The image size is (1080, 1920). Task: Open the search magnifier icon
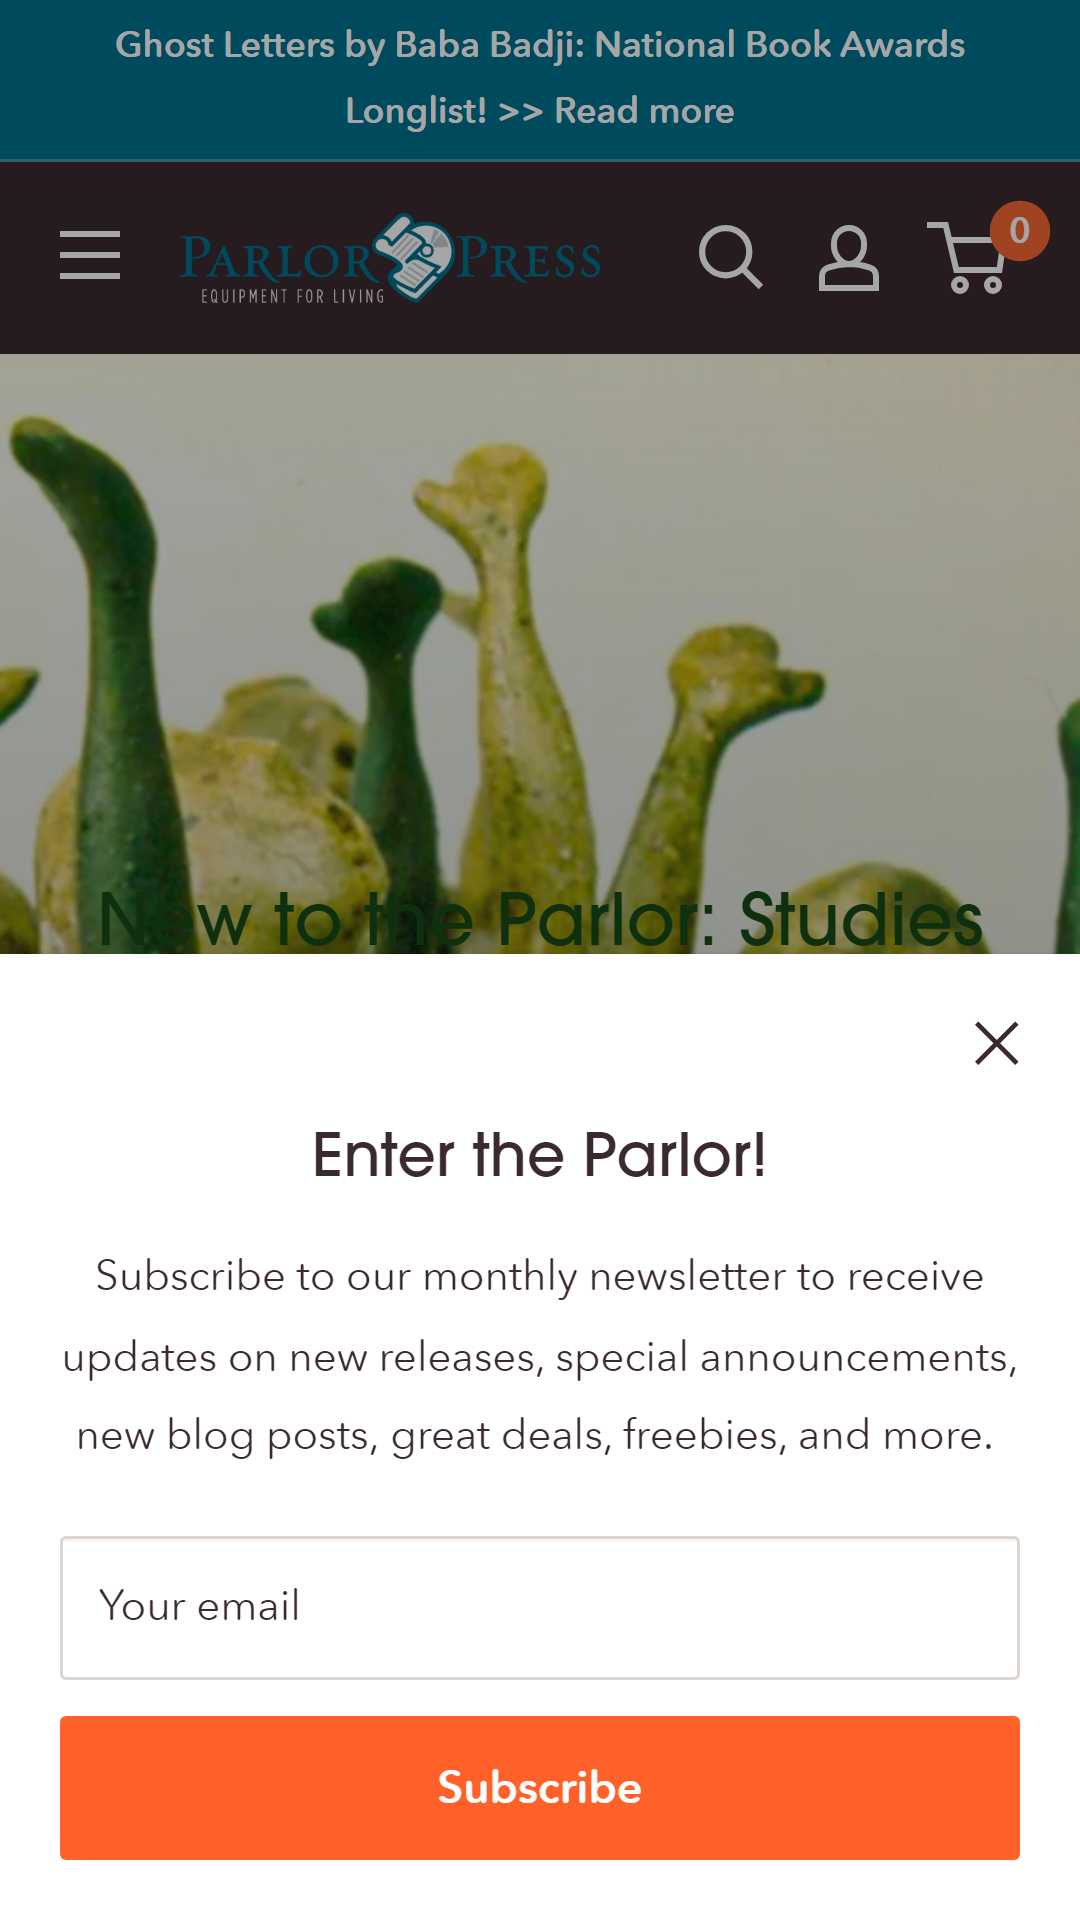[x=731, y=257]
